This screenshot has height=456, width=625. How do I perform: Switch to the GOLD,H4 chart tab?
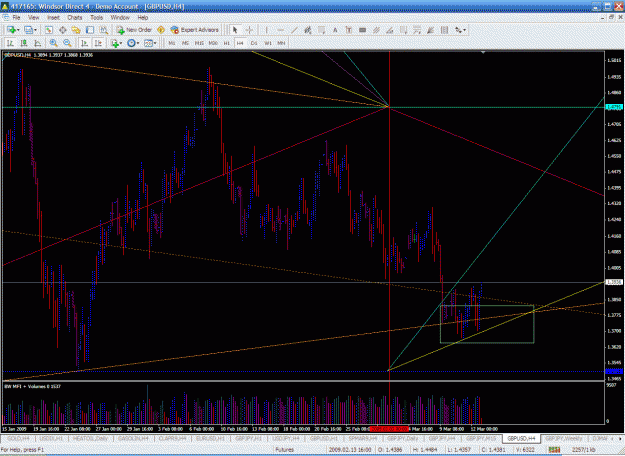(x=19, y=438)
